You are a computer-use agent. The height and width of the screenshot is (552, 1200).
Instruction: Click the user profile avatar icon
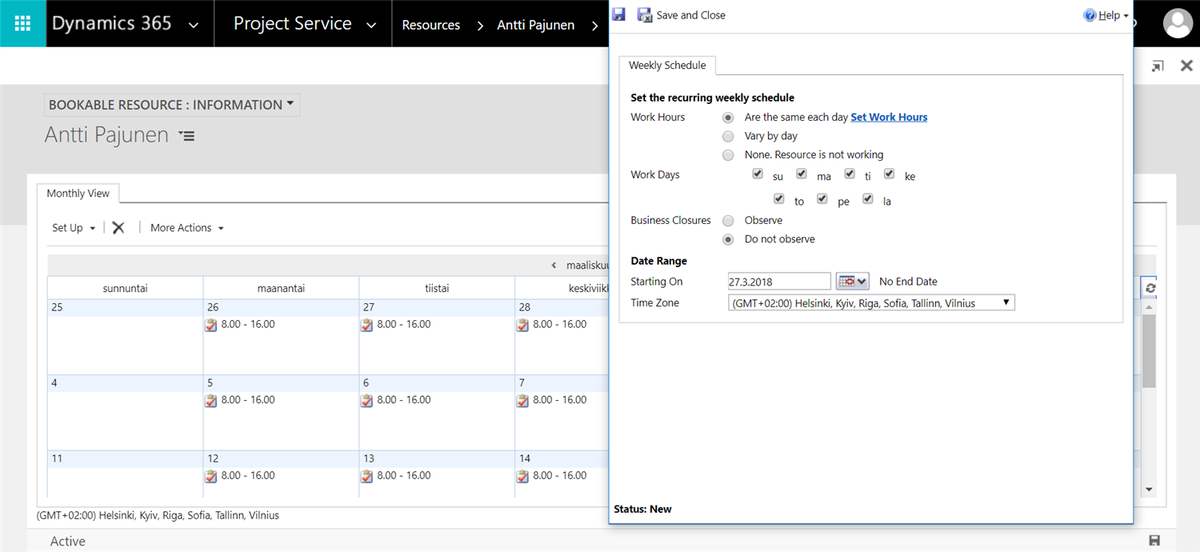[1178, 23]
